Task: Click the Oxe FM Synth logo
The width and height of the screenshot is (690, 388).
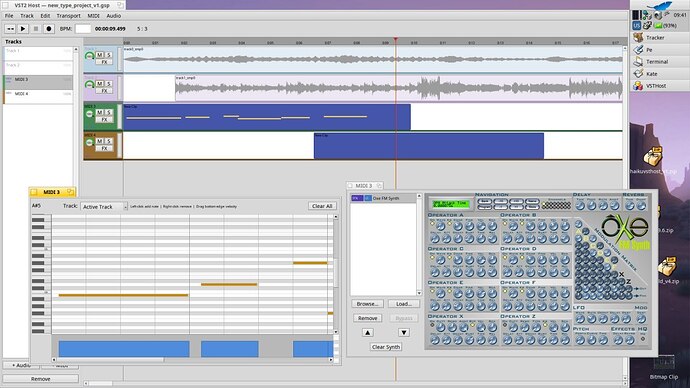Action: coord(626,232)
